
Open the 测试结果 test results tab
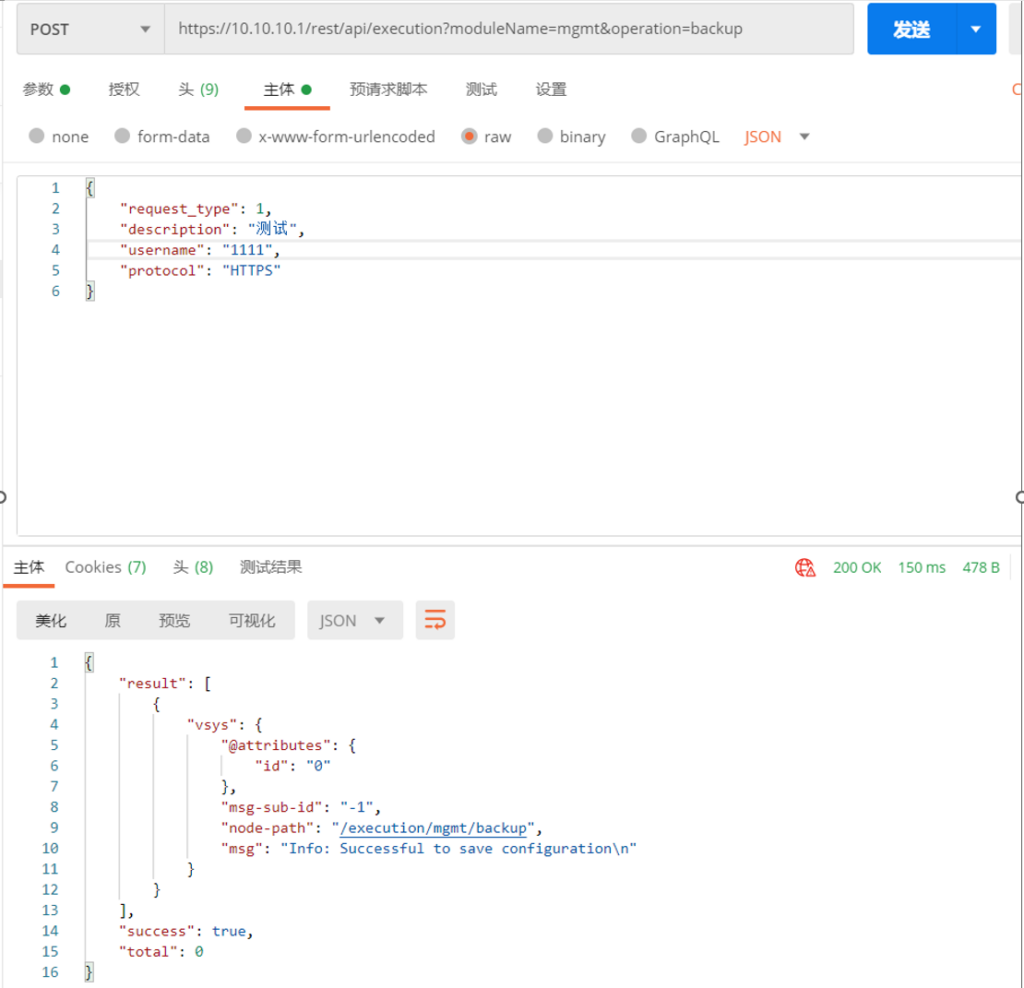click(270, 567)
